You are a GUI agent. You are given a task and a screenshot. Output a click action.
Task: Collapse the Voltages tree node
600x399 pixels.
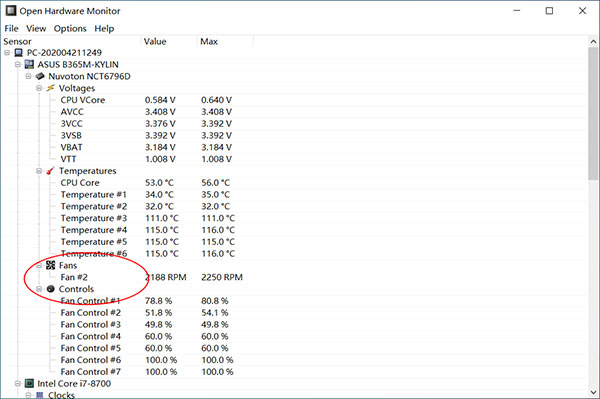point(39,88)
